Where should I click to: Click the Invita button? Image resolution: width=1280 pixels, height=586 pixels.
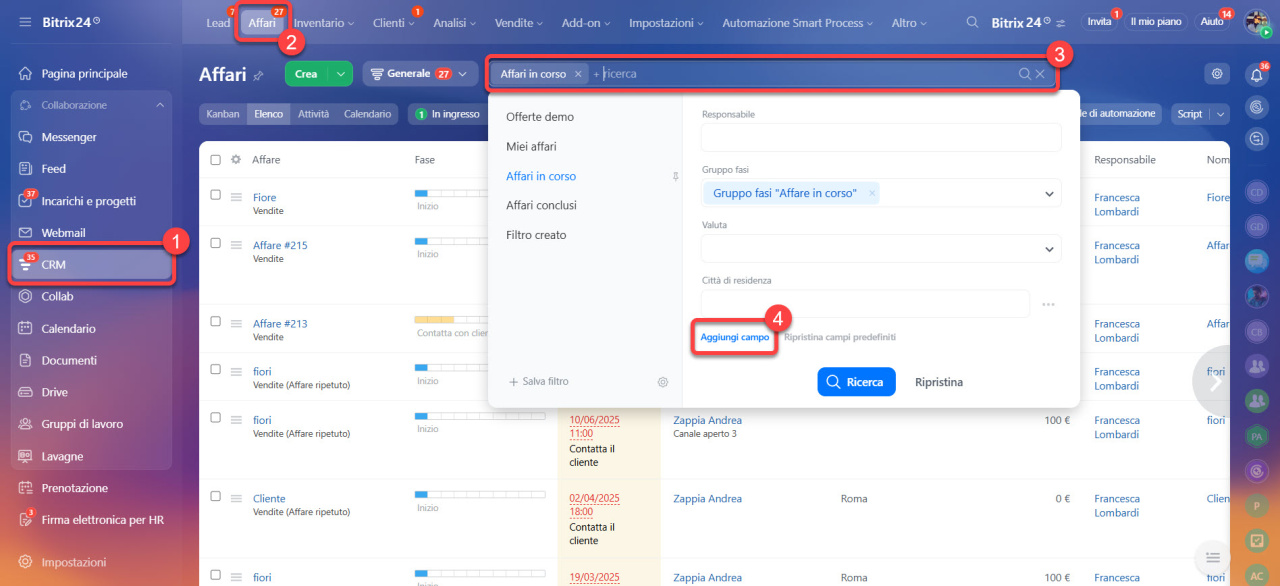(1099, 22)
